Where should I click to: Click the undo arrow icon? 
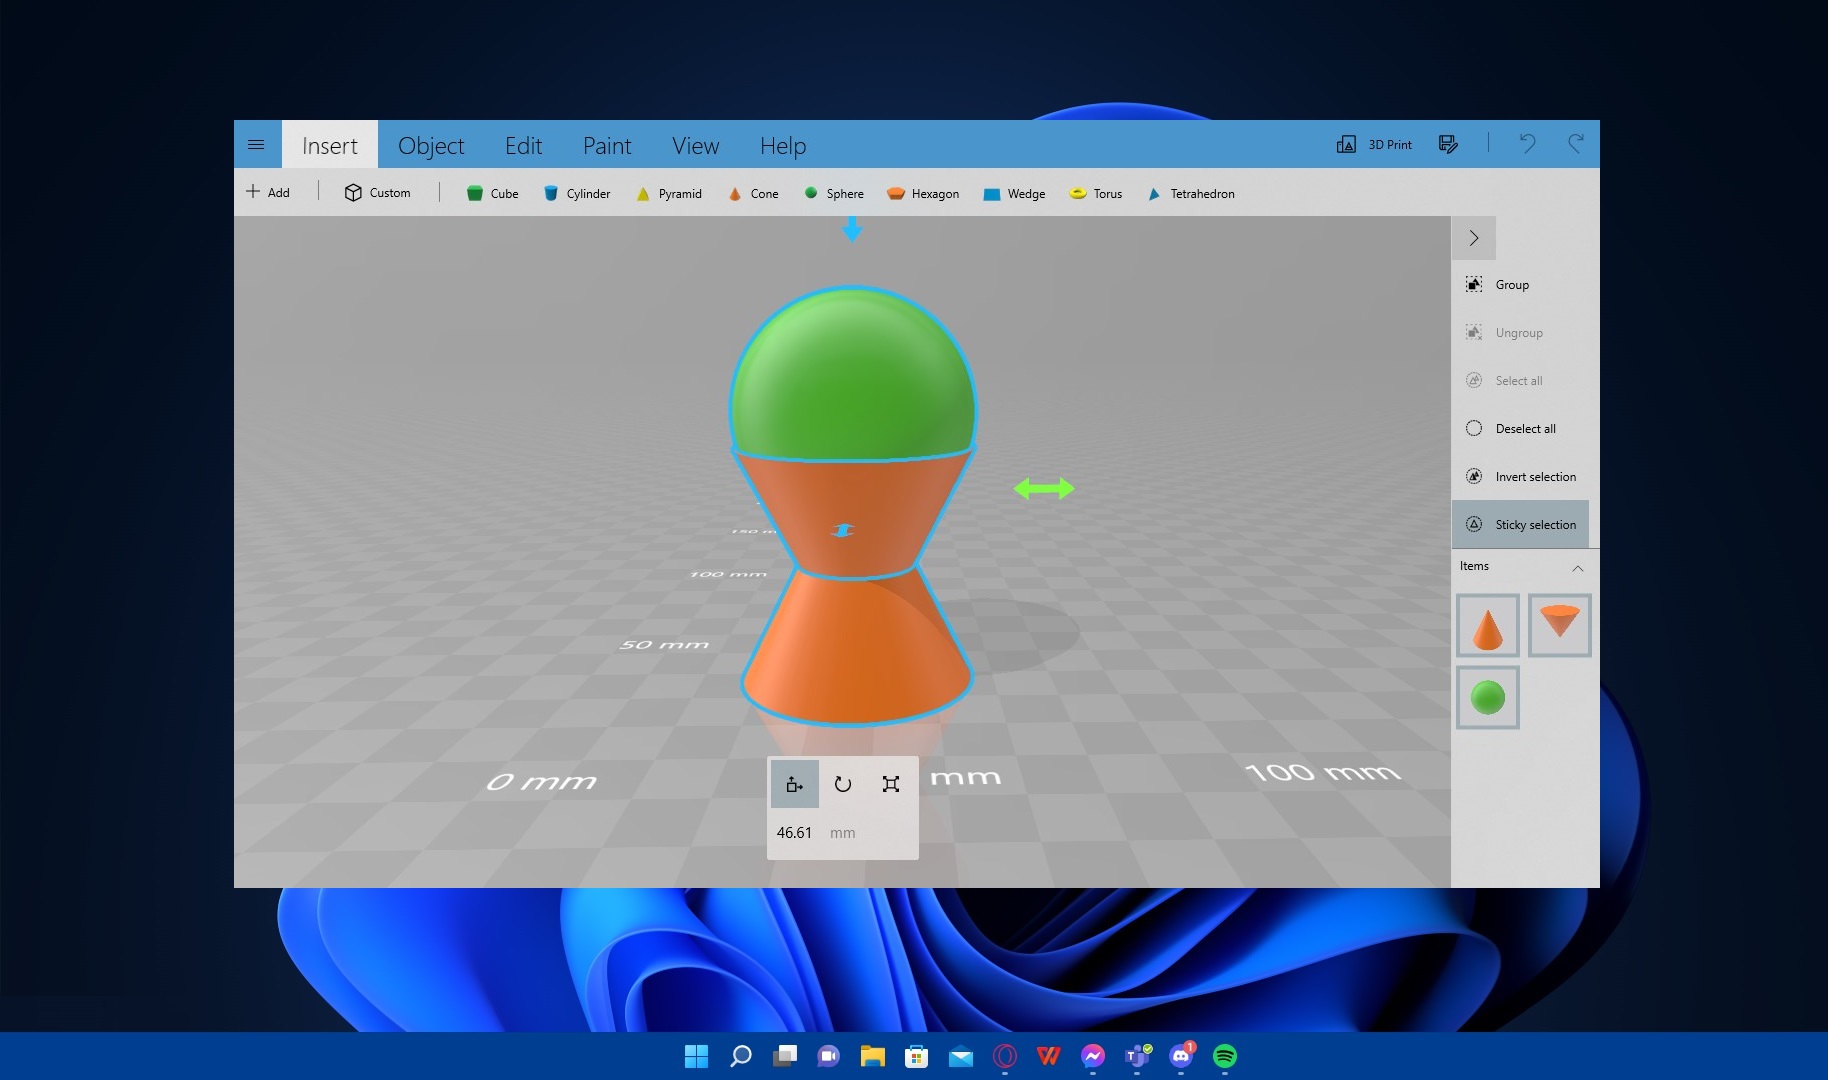point(1527,144)
